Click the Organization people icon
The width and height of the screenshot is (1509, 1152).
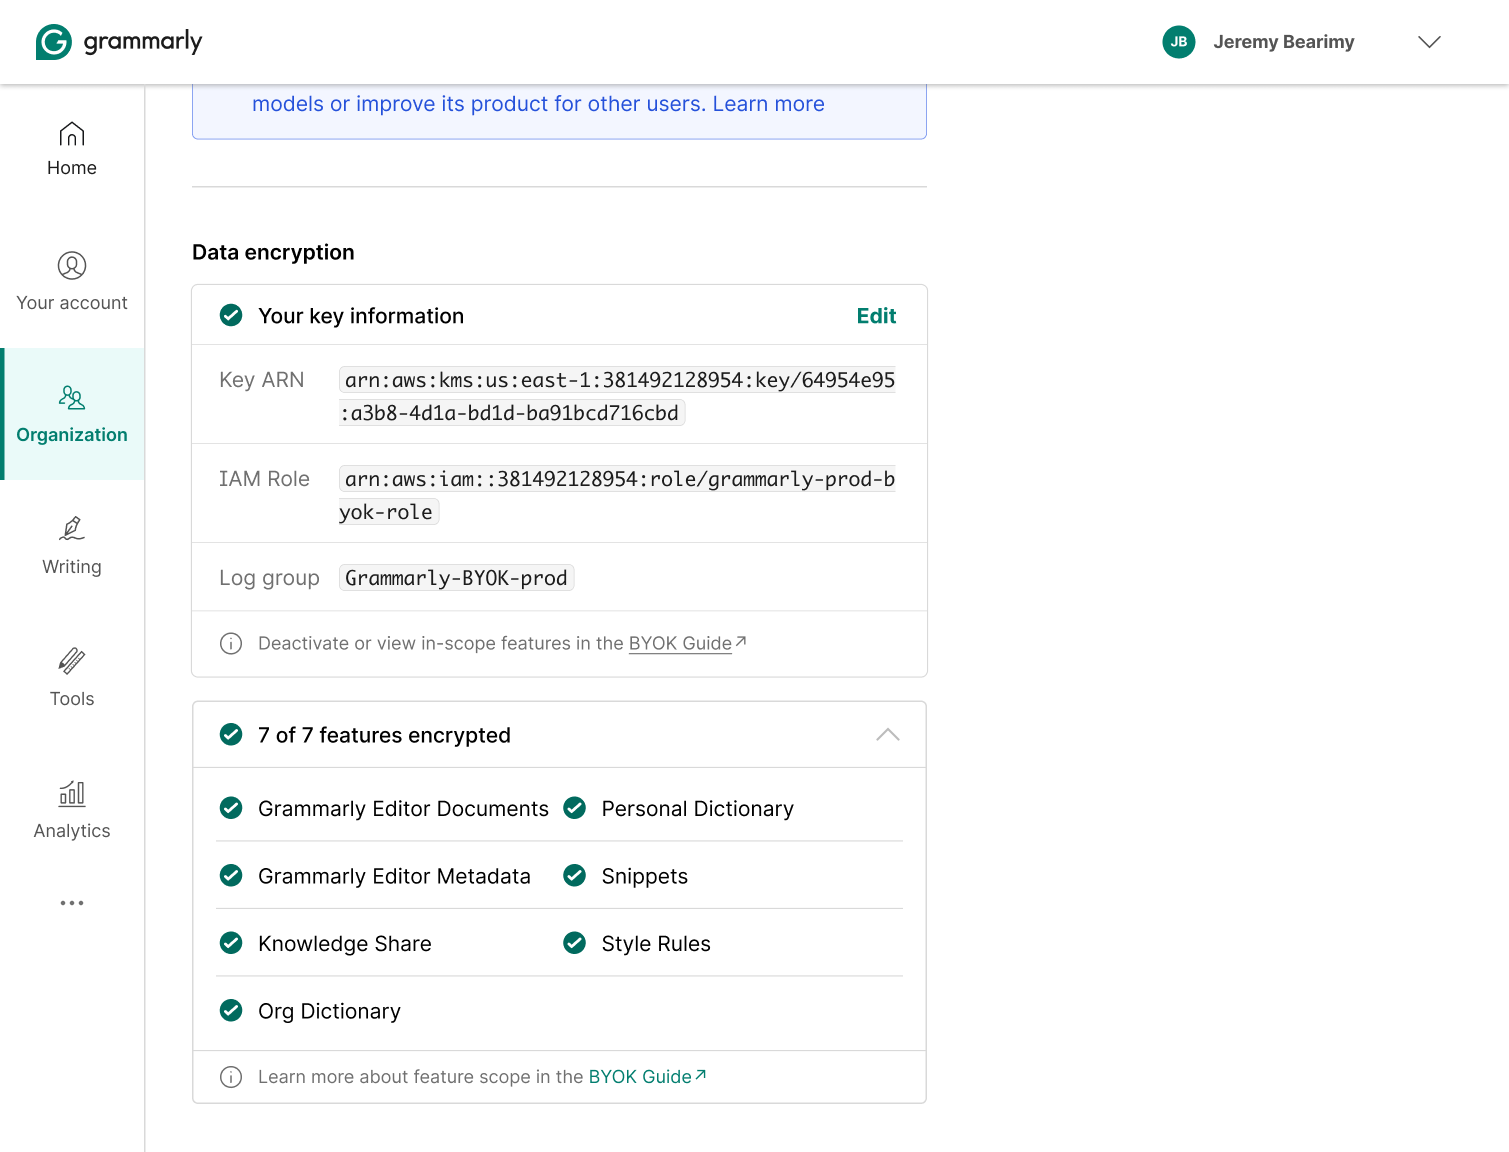(71, 399)
